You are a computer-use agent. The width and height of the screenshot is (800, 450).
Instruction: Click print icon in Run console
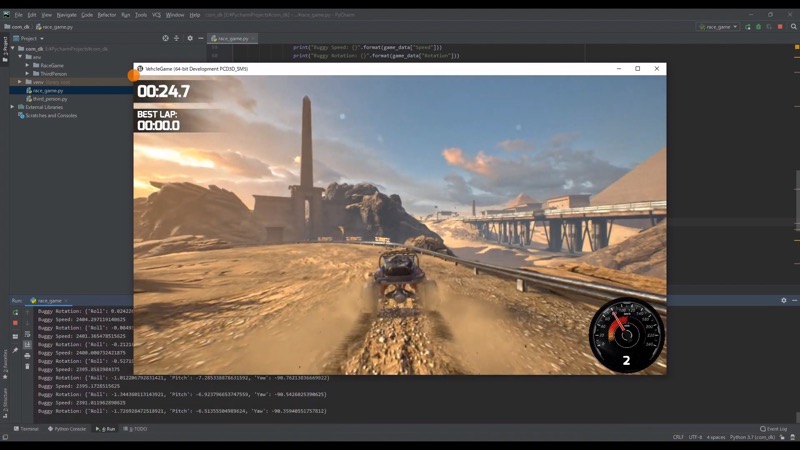click(28, 356)
